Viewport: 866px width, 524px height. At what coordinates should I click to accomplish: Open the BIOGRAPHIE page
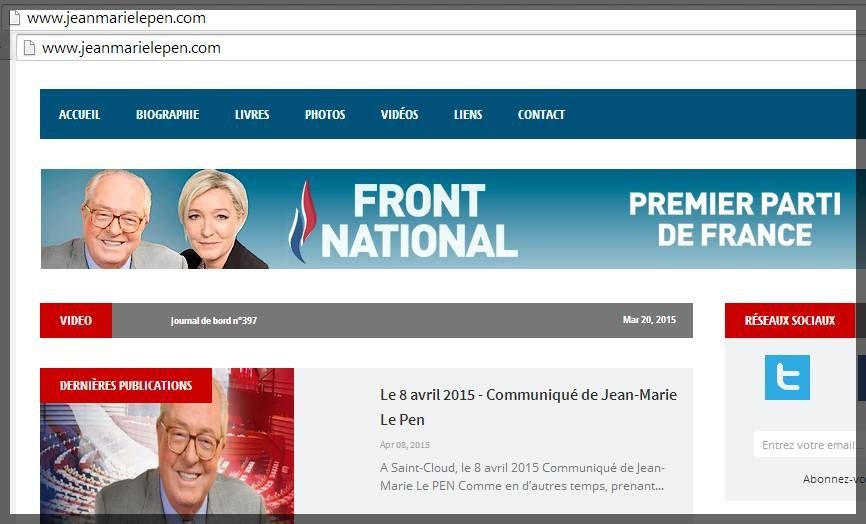pos(167,114)
